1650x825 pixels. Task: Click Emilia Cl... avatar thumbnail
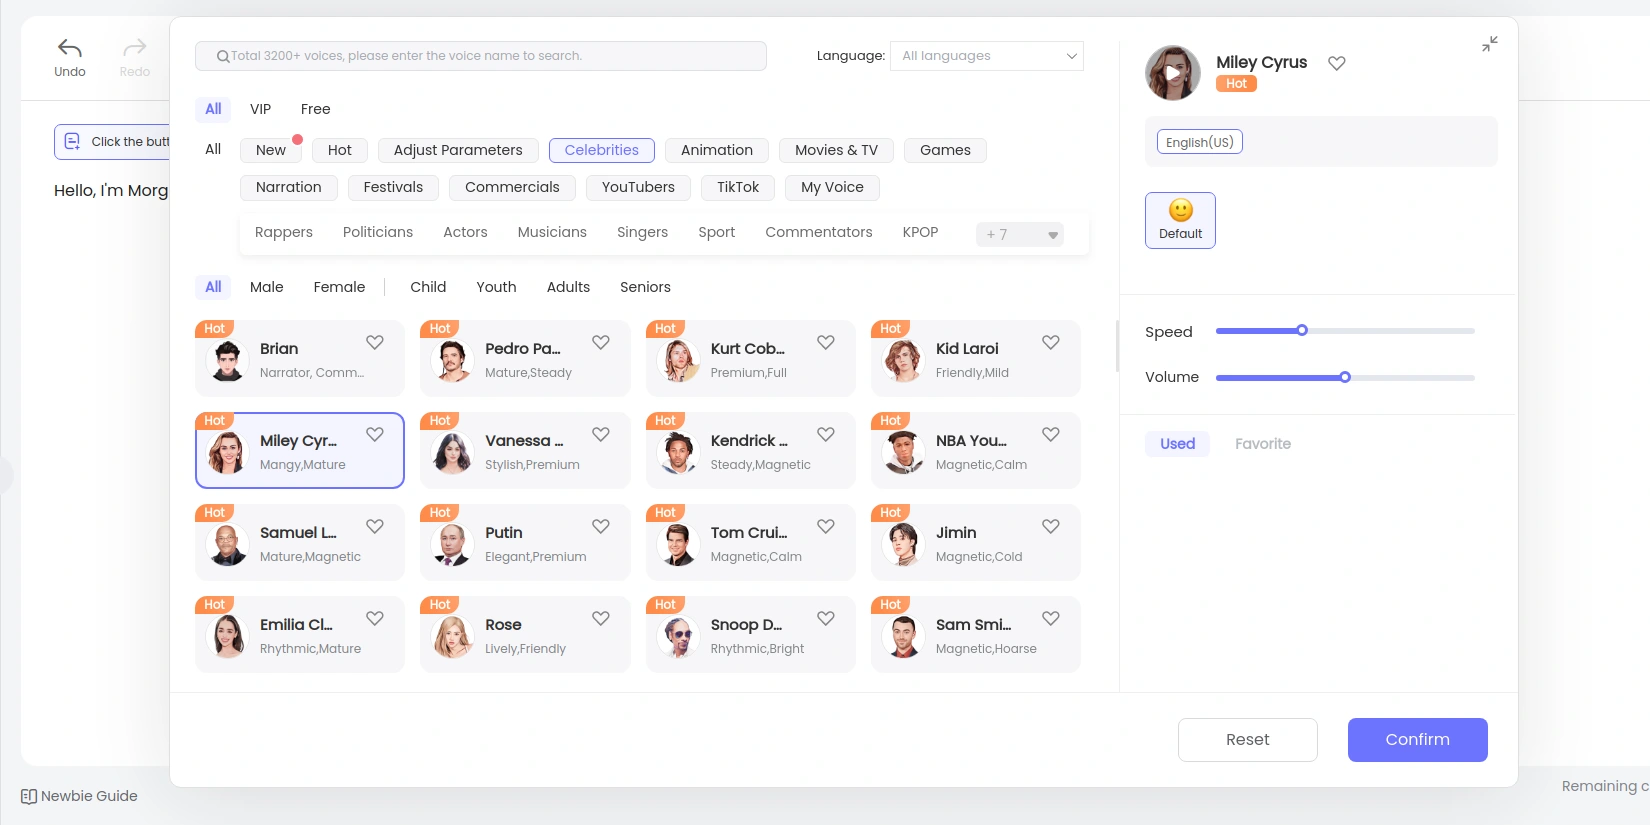227,637
